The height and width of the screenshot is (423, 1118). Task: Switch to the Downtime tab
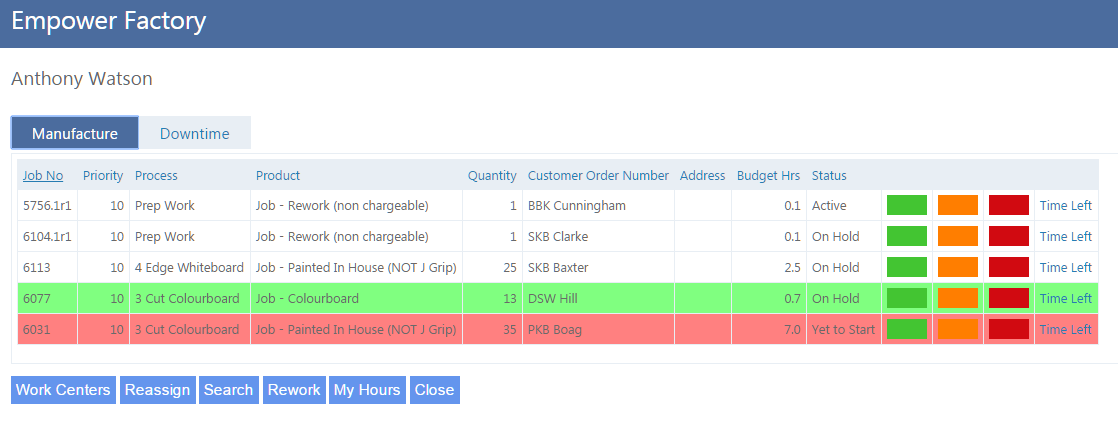pos(194,133)
